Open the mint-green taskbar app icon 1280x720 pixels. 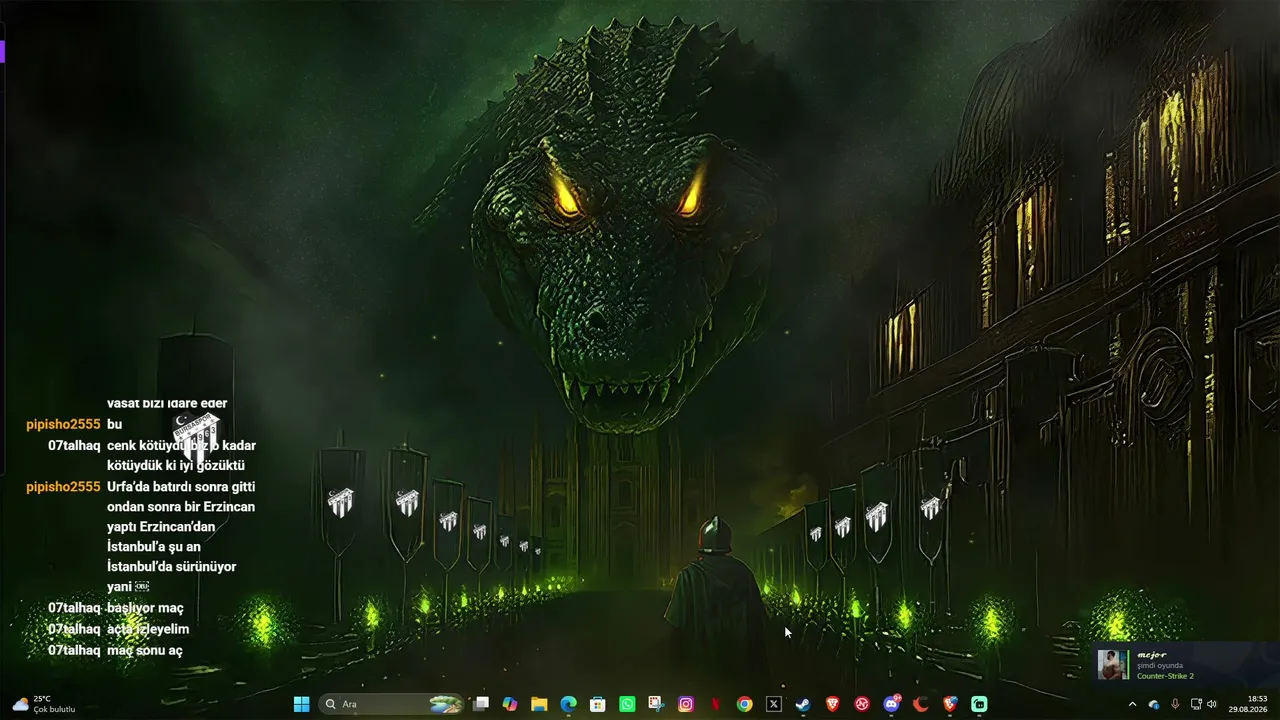point(979,704)
